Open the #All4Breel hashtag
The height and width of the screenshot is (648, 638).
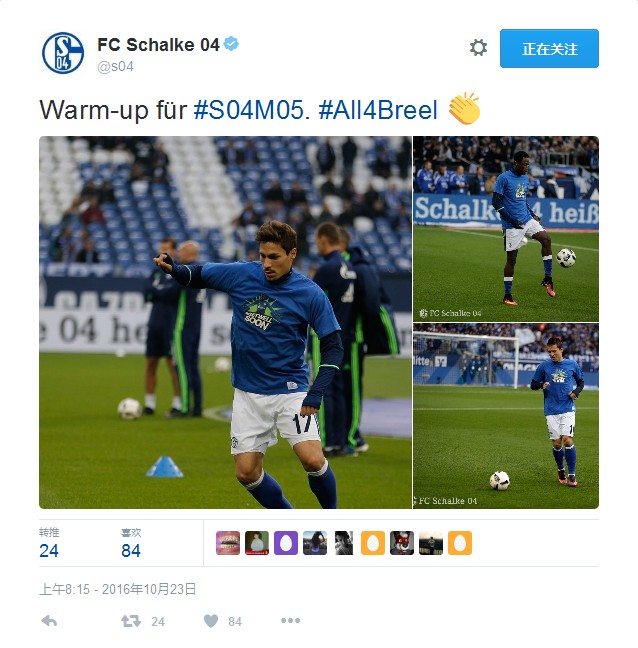(378, 110)
